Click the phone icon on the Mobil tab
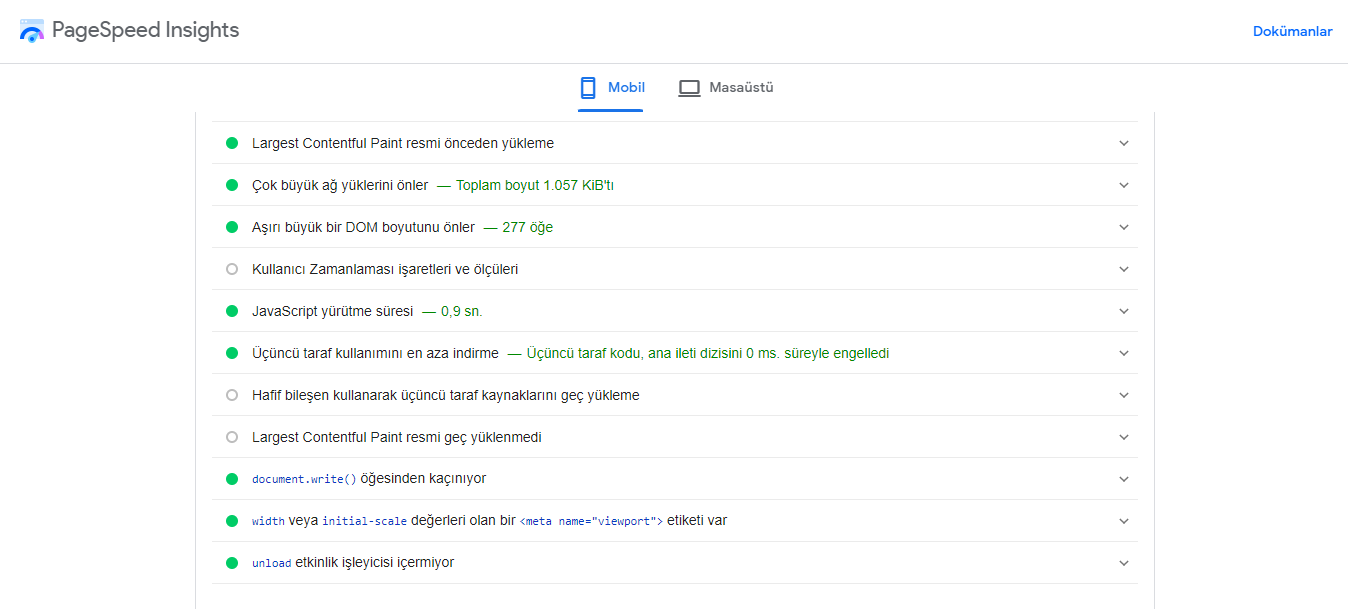Screen dimensions: 1348x609 (586, 87)
